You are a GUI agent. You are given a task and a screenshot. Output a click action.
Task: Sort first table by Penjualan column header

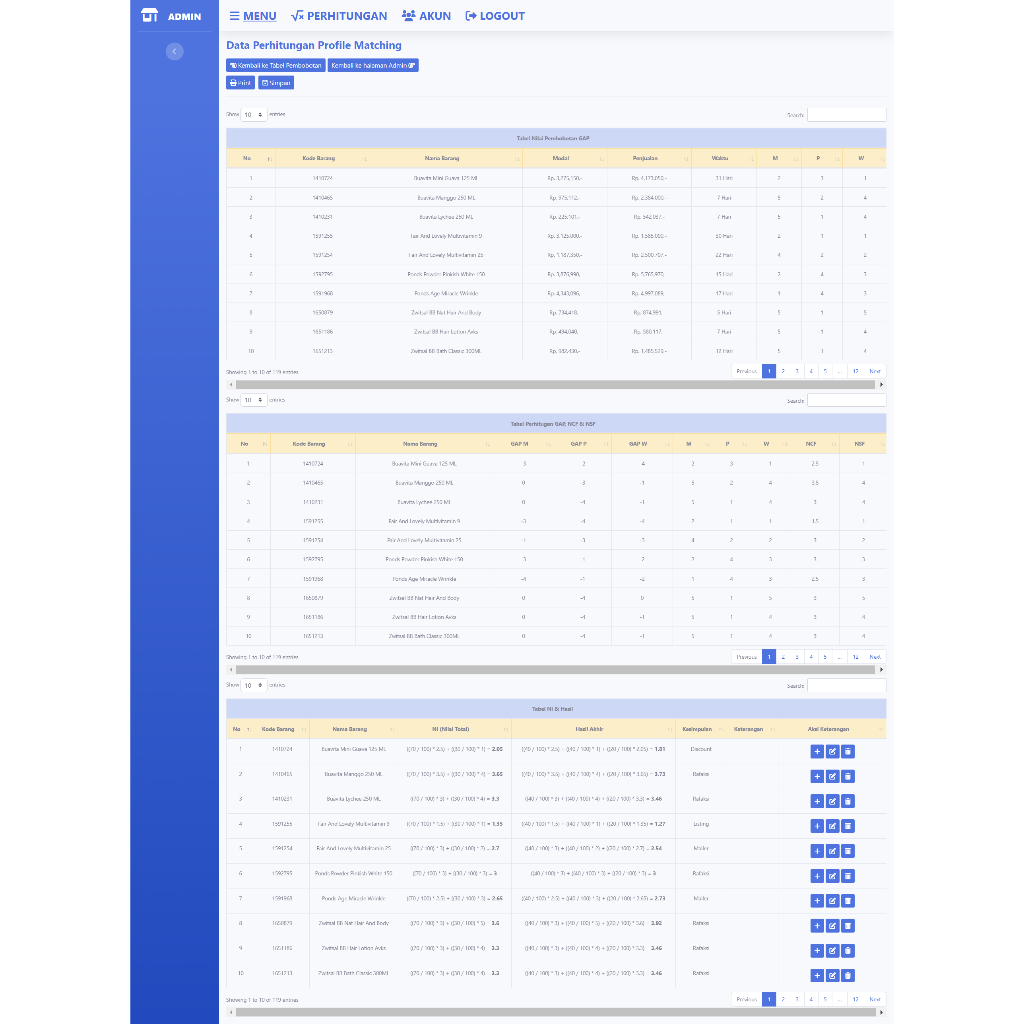[x=649, y=158]
